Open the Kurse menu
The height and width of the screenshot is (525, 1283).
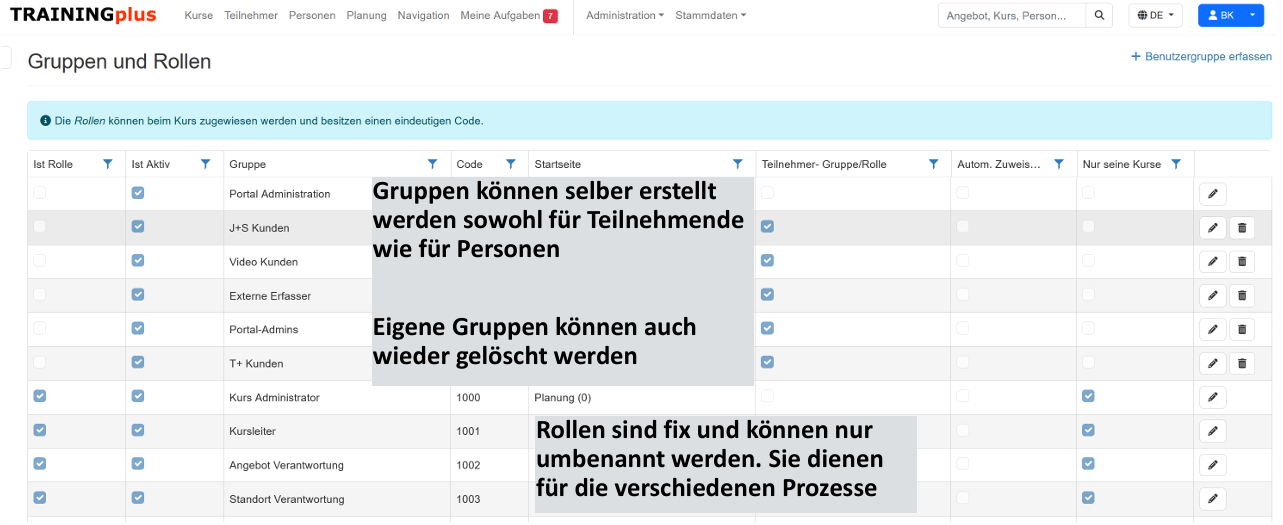tap(199, 16)
